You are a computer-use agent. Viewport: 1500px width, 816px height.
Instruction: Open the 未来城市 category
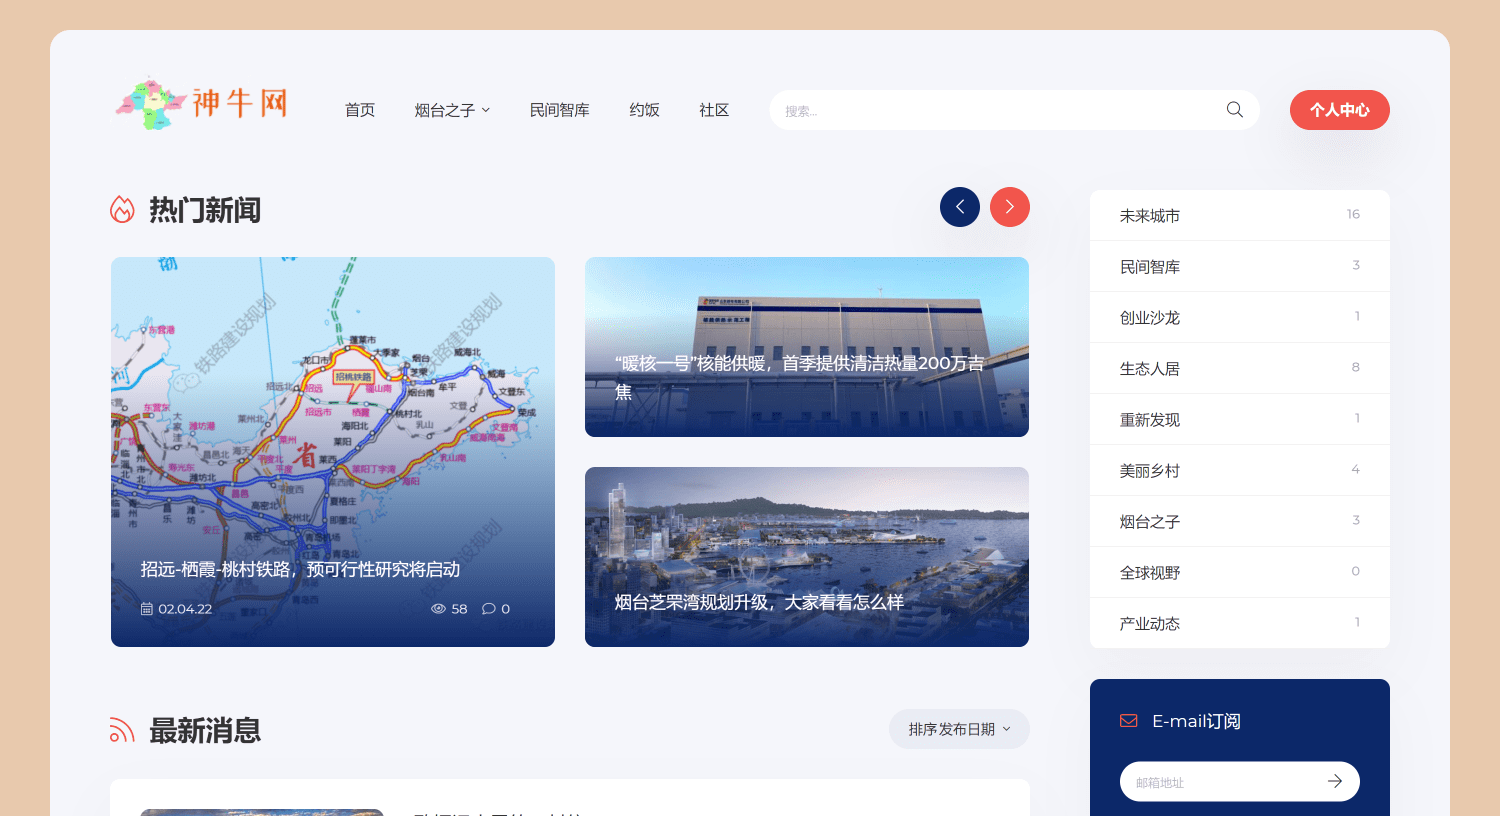point(1150,216)
